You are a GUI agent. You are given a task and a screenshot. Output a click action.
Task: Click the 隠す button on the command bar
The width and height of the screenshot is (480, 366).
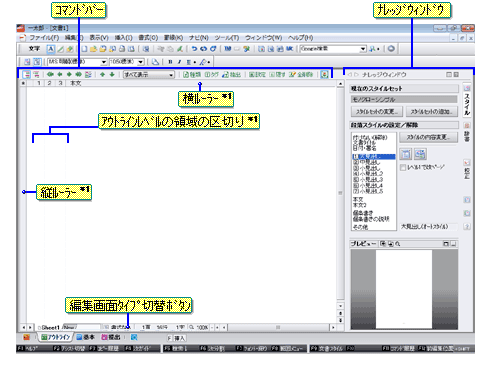277,74
